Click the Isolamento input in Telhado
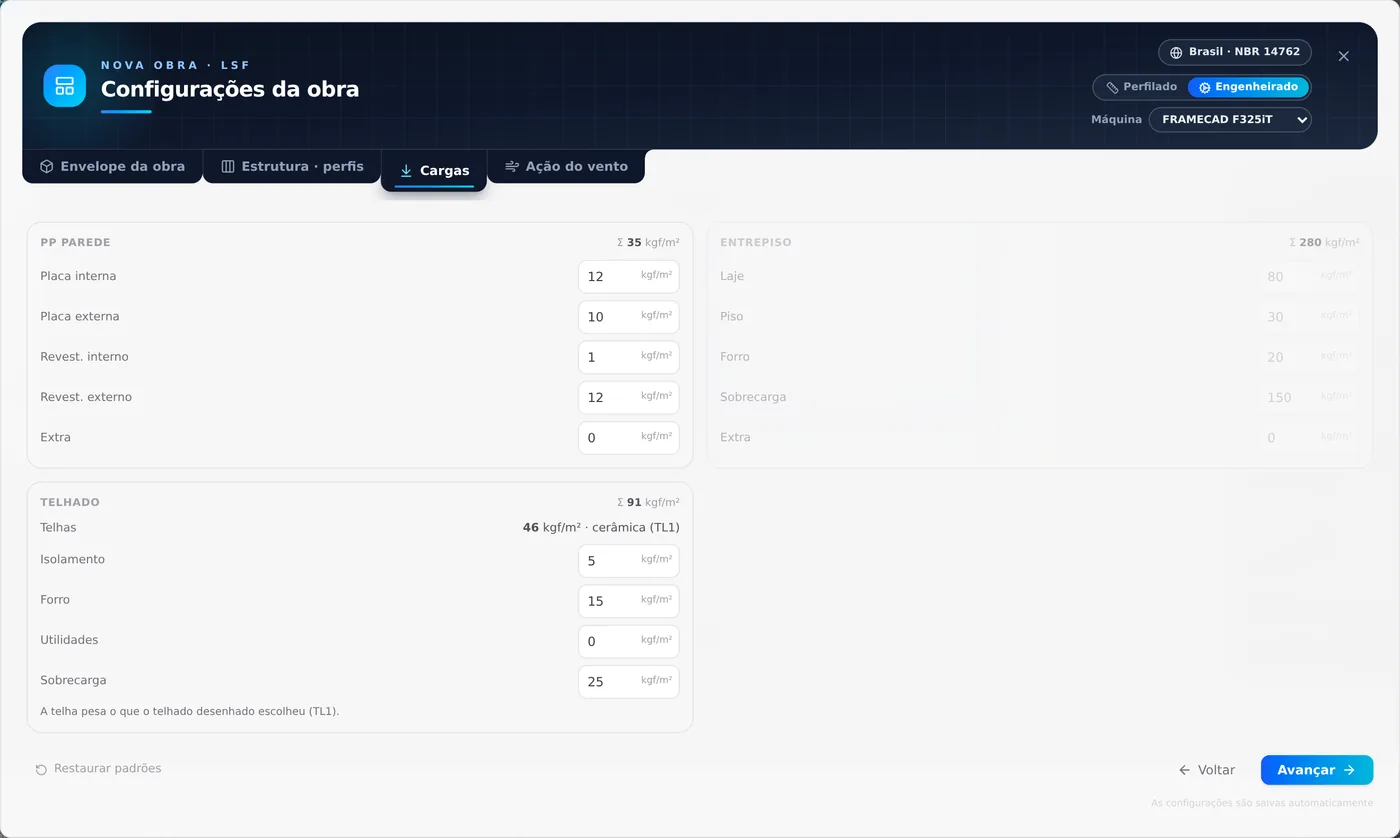Screen dimensions: 1400x838 click(x=629, y=561)
